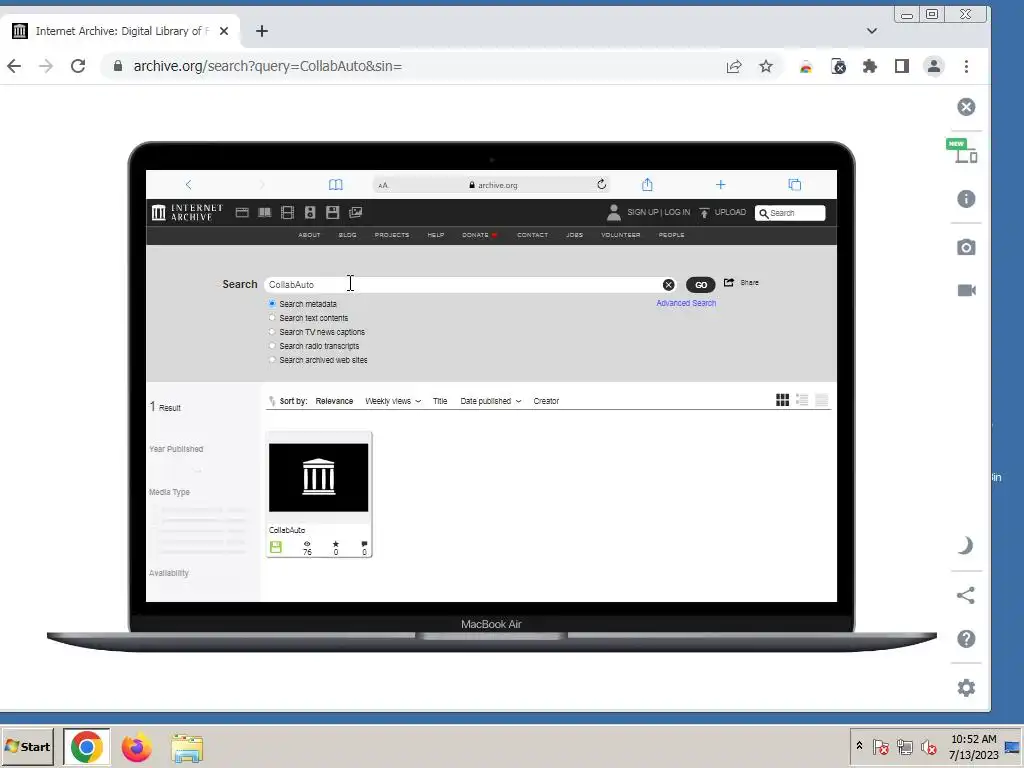This screenshot has width=1024, height=768.
Task: Click the GO search button
Action: 701,285
